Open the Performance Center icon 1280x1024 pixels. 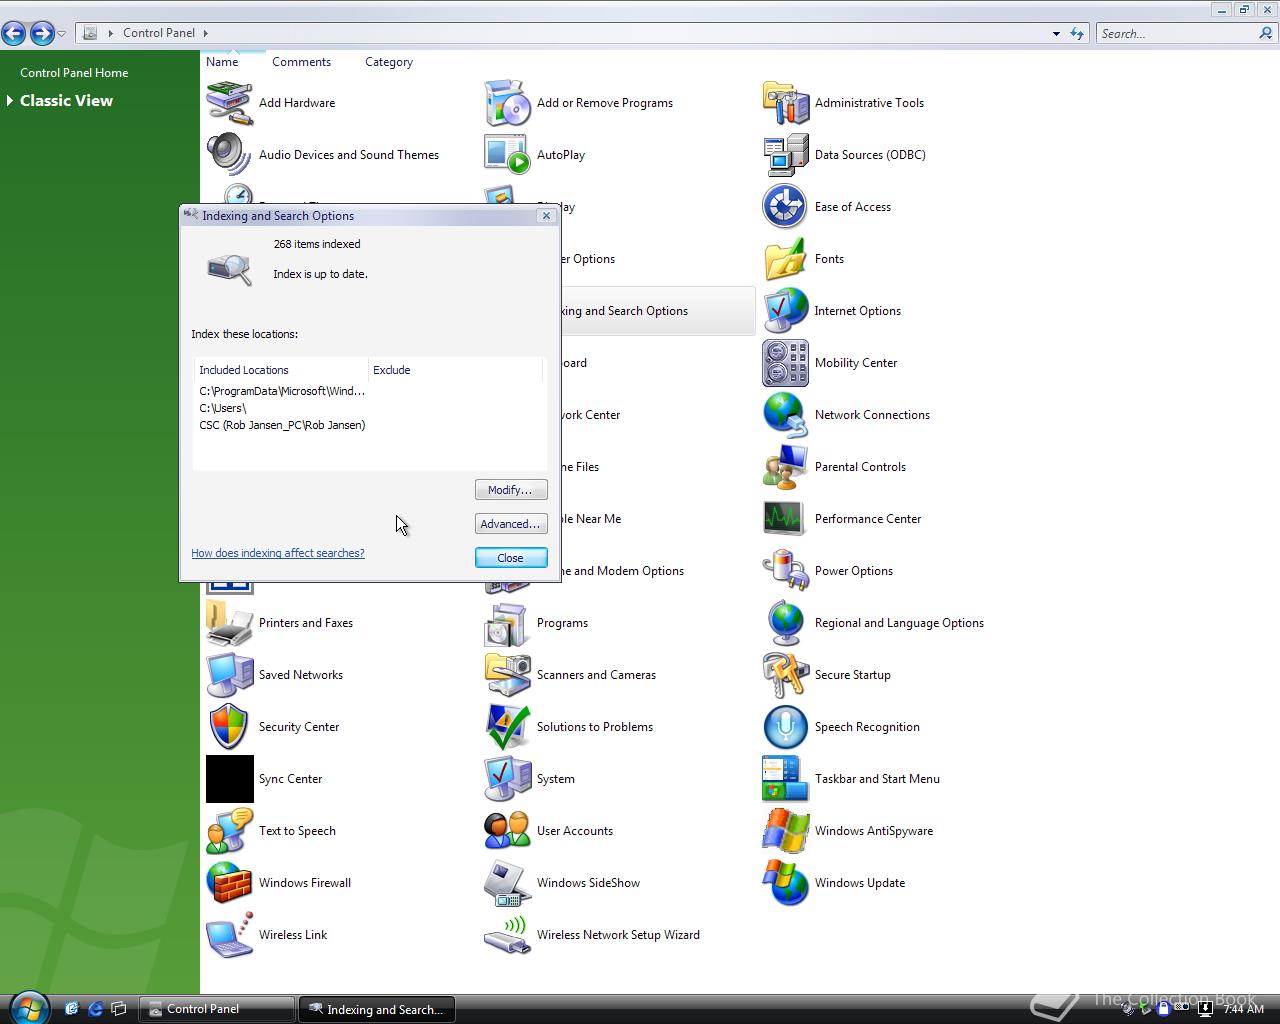tap(785, 519)
